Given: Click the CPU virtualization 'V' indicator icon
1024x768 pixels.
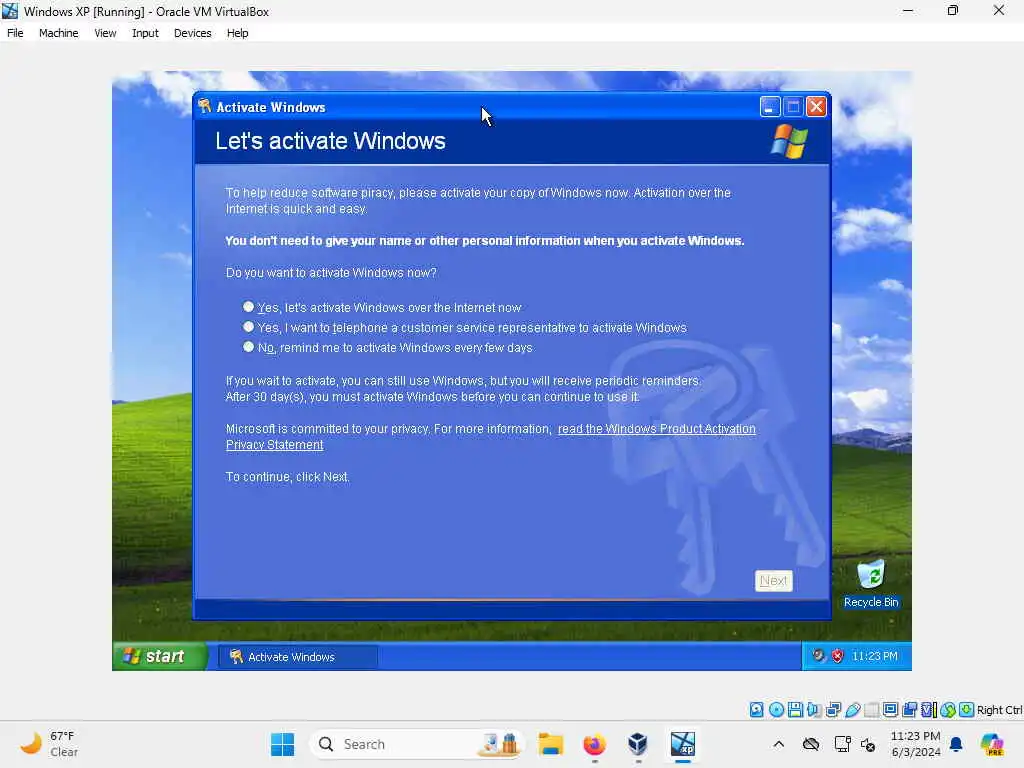Looking at the screenshot, I should [928, 710].
